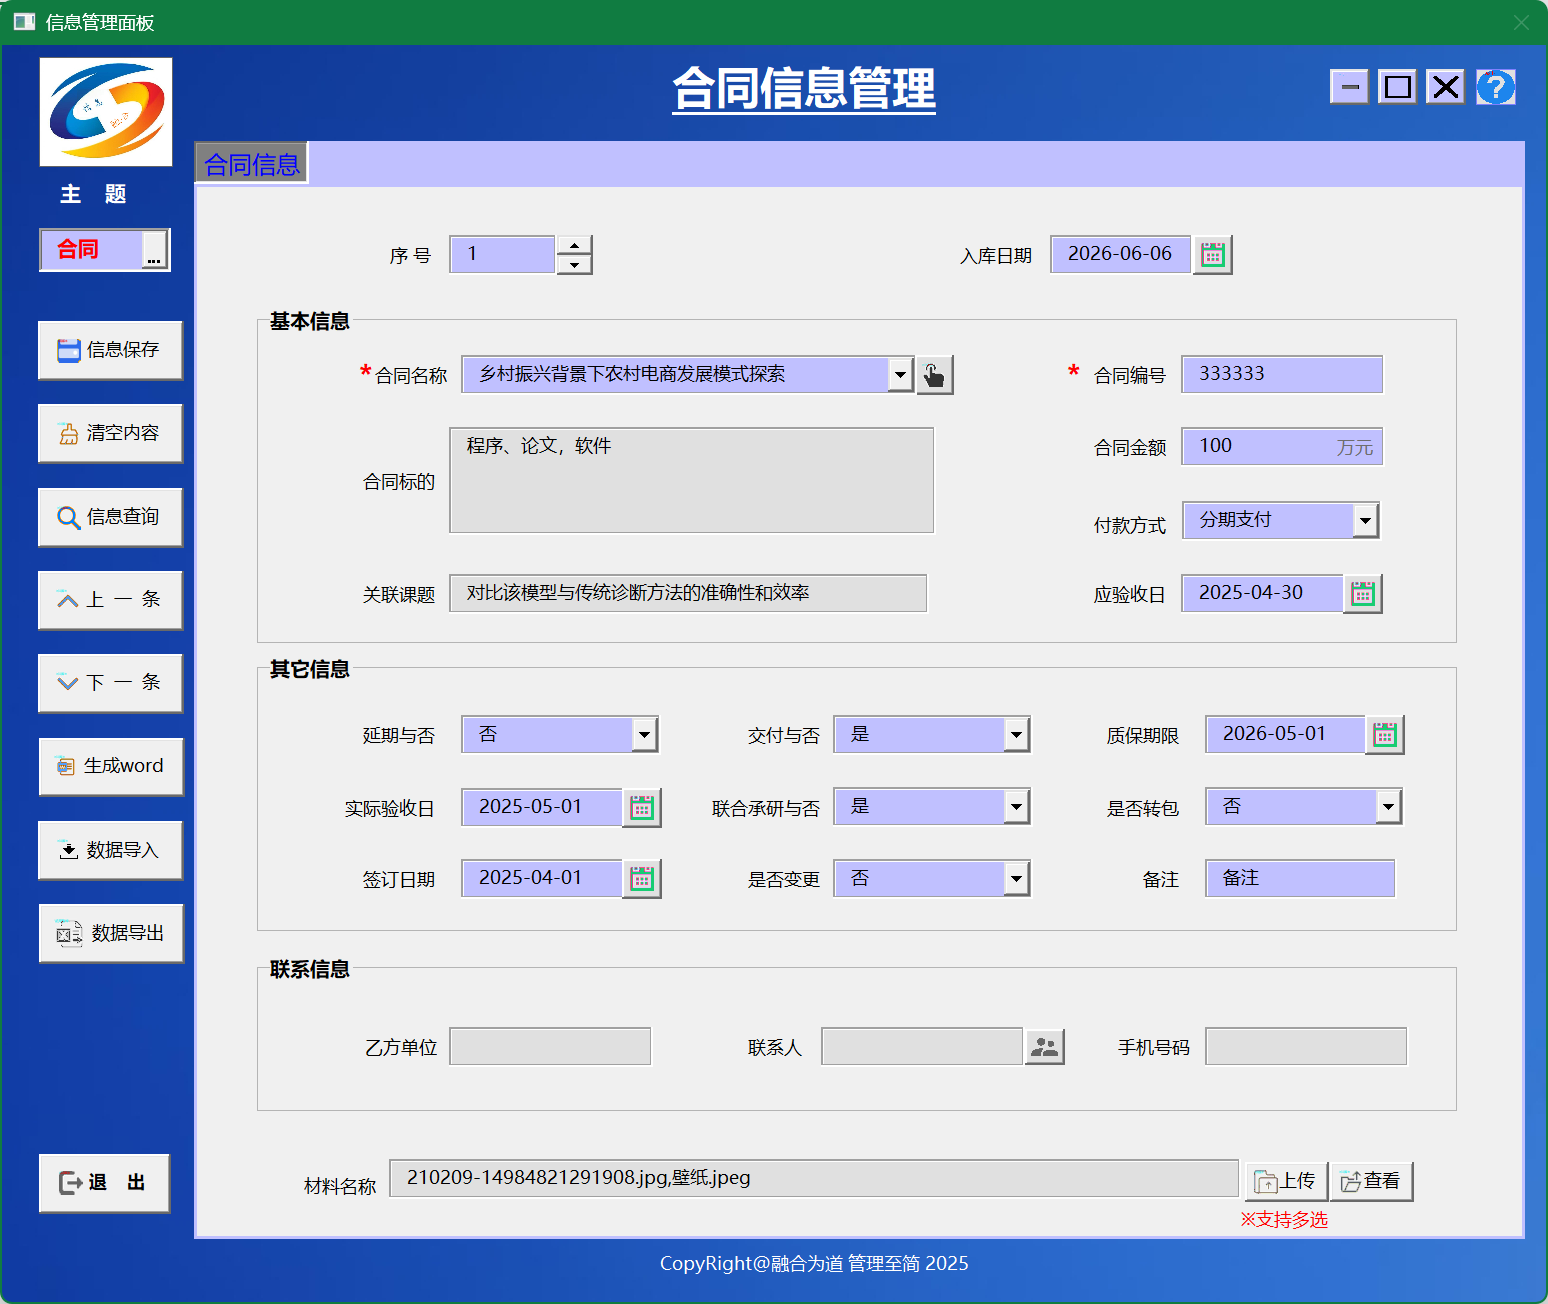The width and height of the screenshot is (1548, 1304).
Task: Go to previous record with 上一条
Action: [x=110, y=600]
